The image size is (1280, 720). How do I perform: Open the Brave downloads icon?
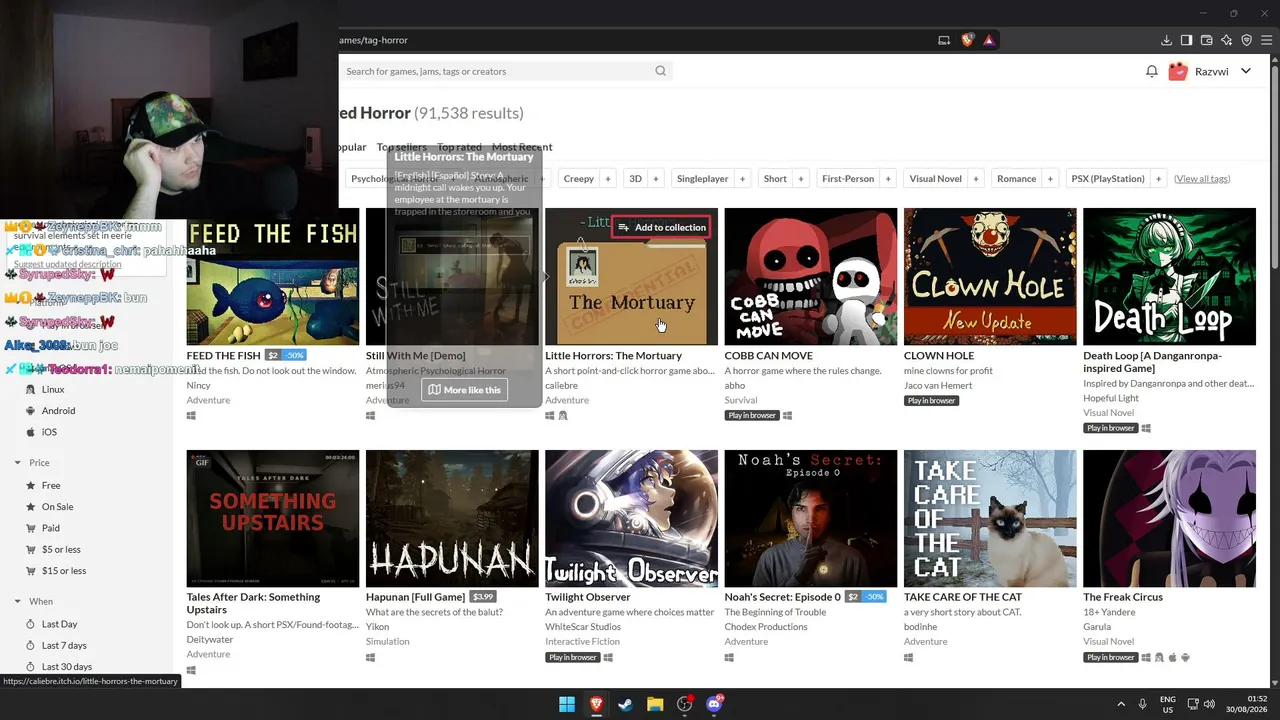(x=1166, y=40)
